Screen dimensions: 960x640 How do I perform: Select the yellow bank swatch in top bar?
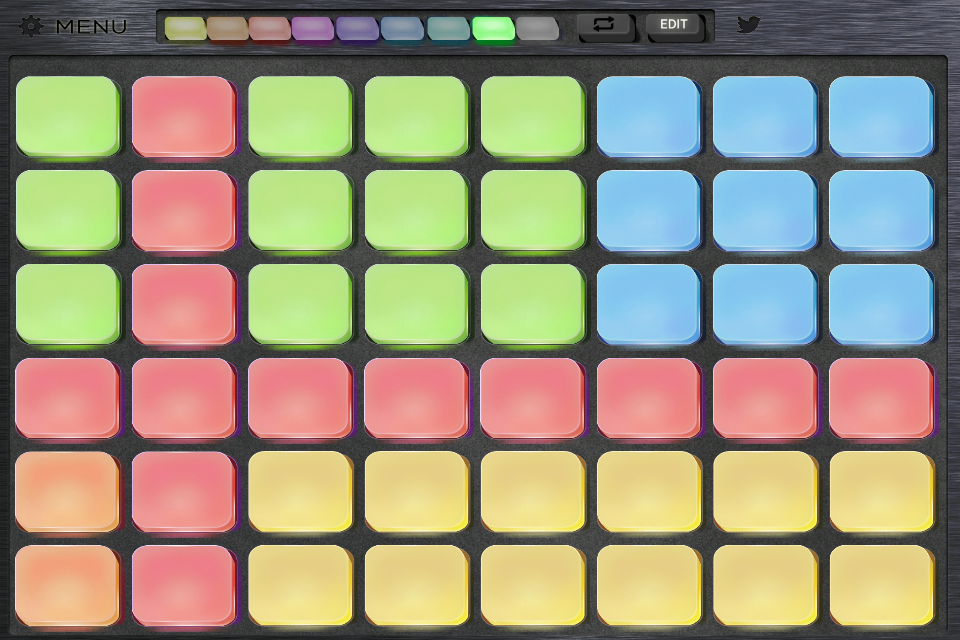(x=186, y=29)
